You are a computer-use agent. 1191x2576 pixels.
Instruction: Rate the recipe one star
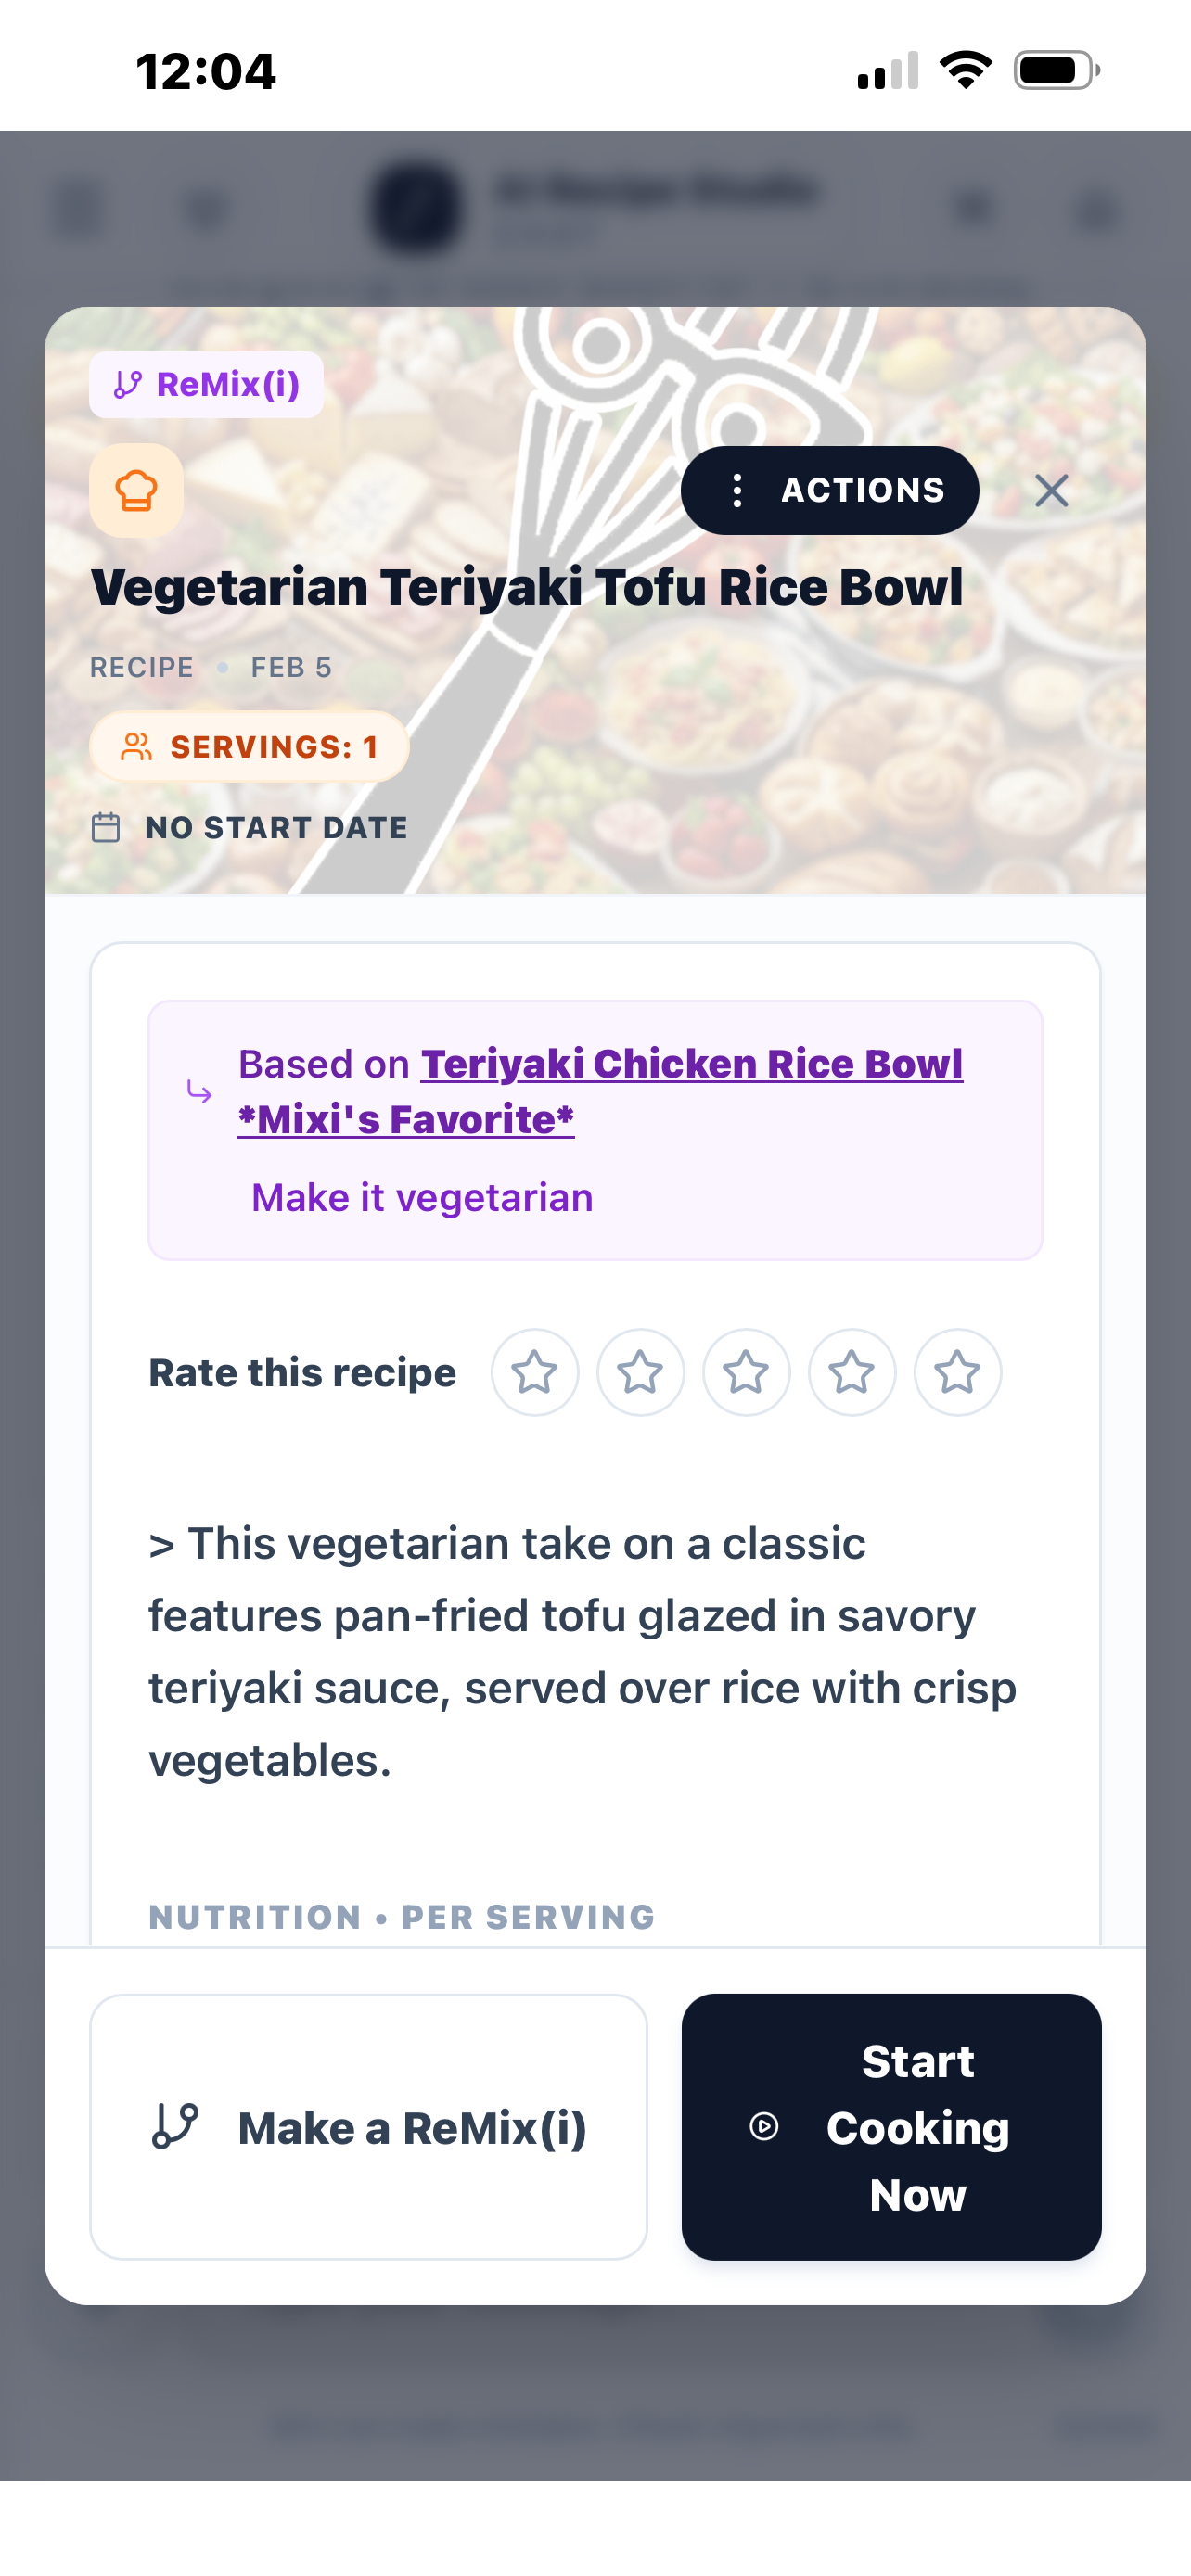(x=534, y=1372)
